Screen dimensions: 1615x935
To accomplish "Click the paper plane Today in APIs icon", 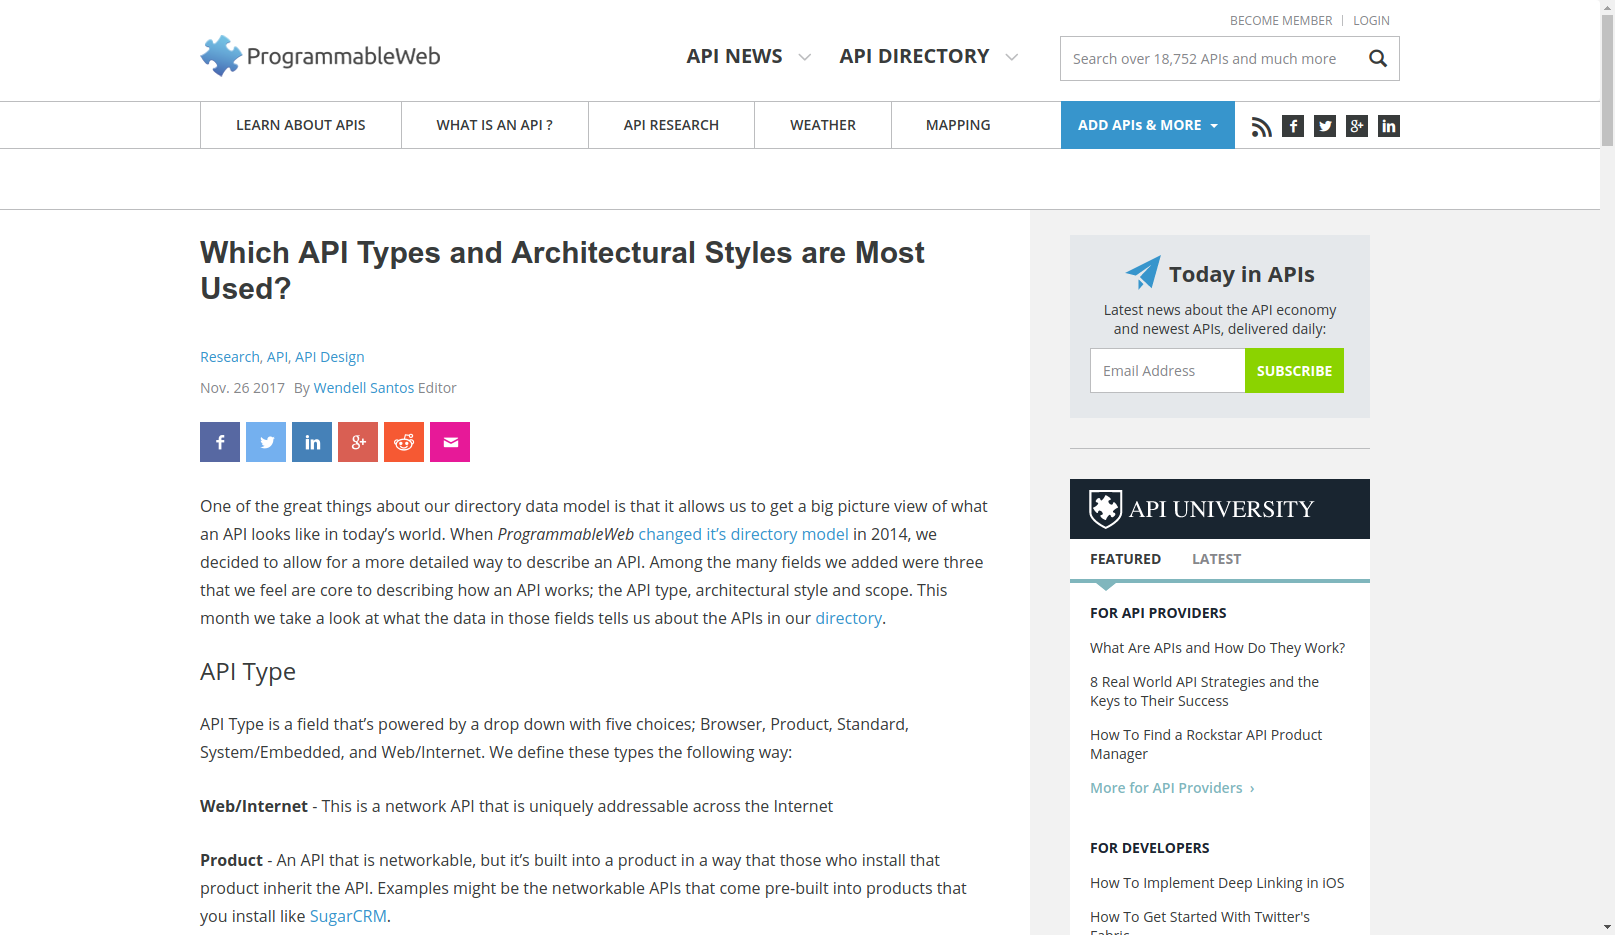I will 1143,272.
